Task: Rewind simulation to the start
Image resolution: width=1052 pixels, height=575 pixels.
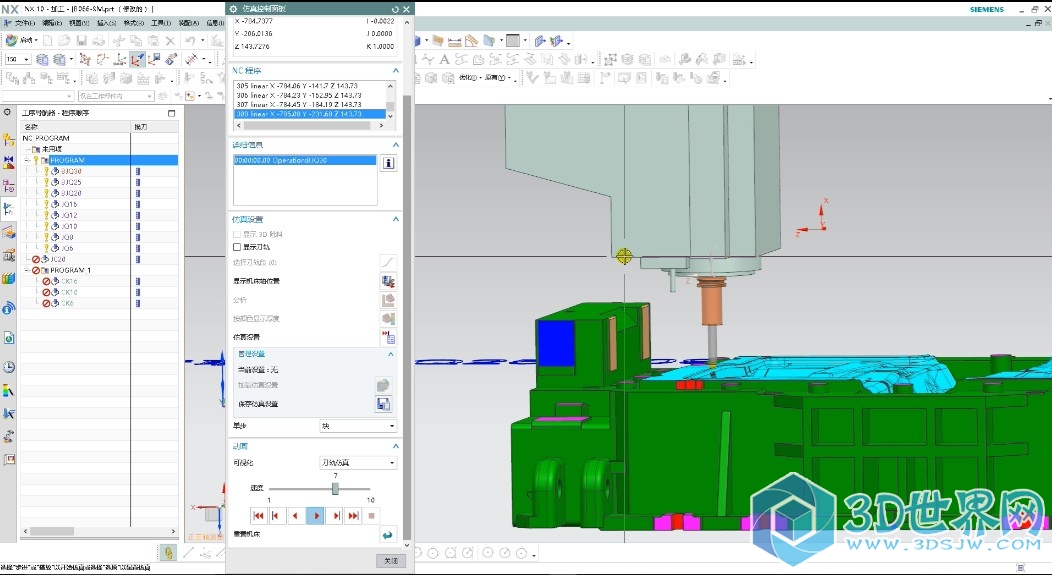Action: coord(258,515)
